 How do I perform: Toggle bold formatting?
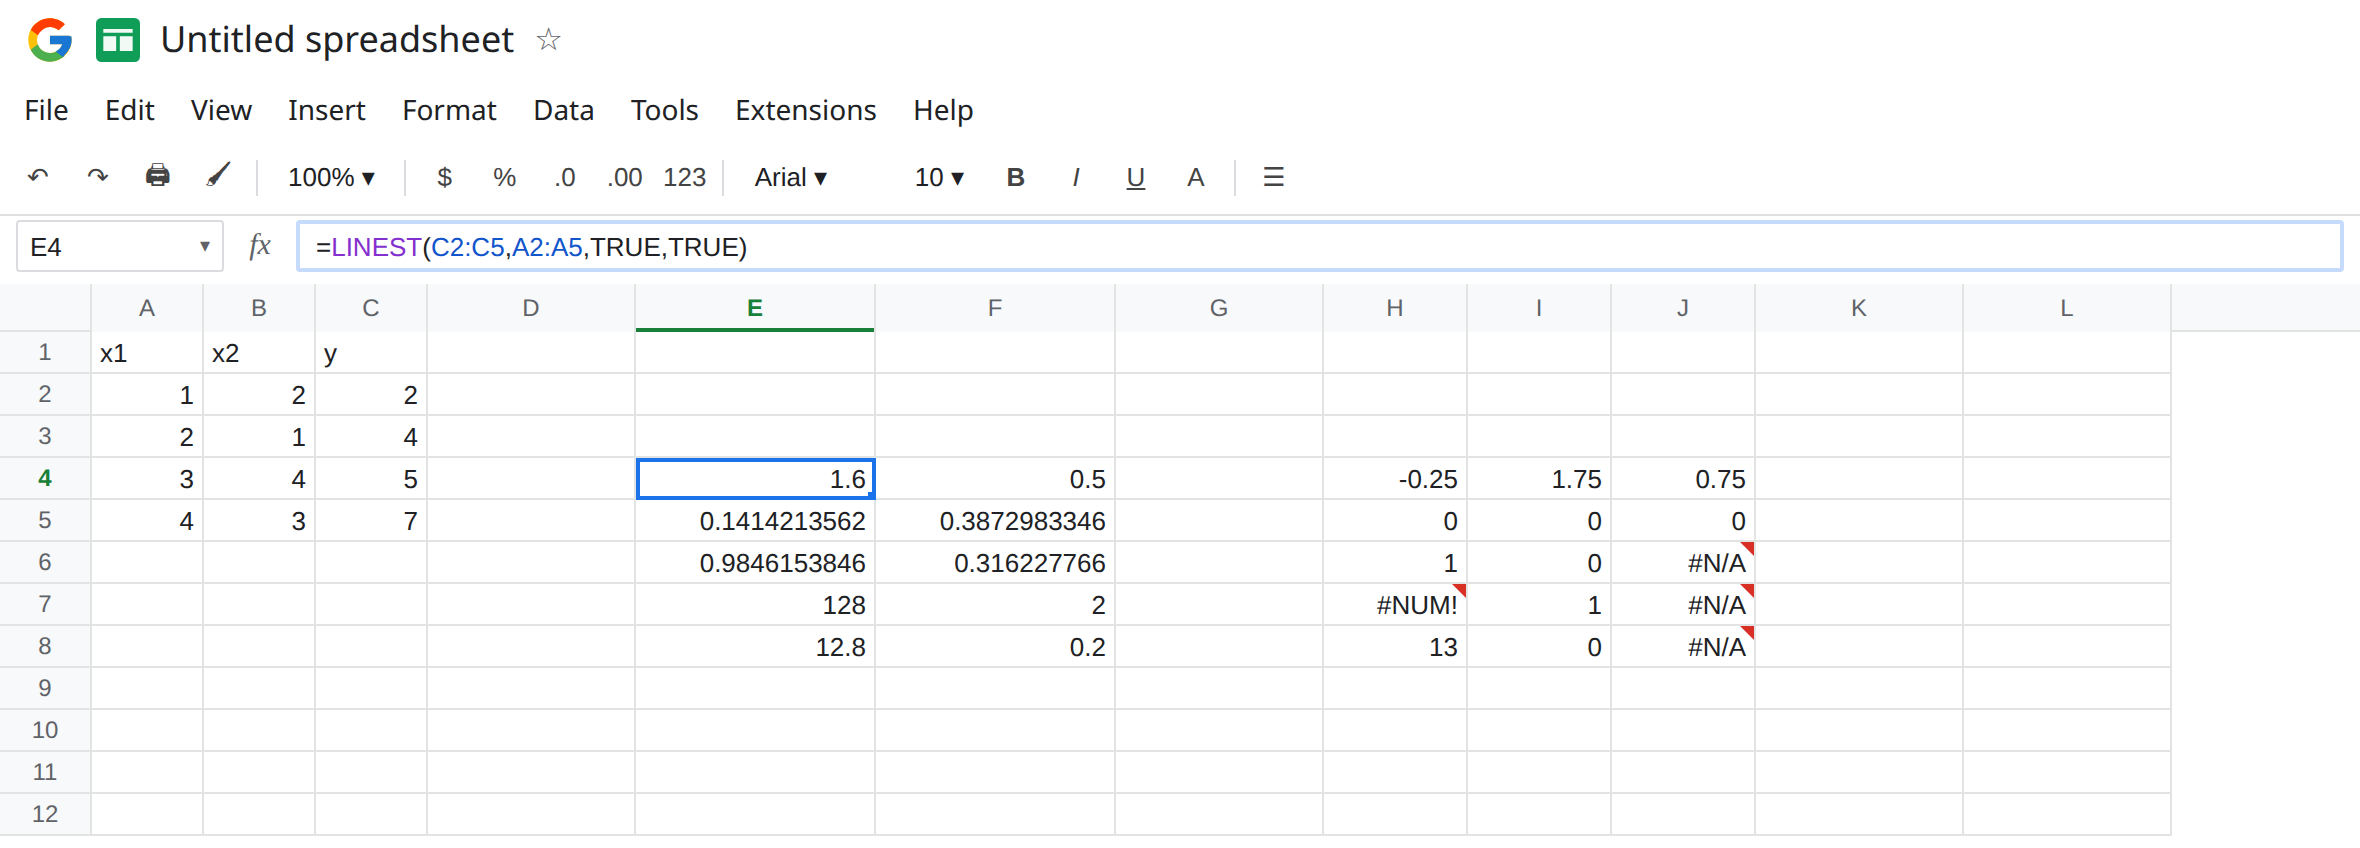pos(1015,177)
